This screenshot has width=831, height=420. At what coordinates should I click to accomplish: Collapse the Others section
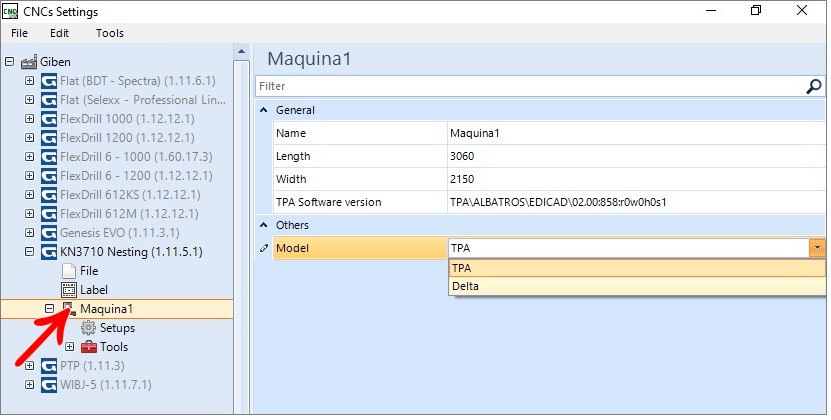click(x=263, y=225)
